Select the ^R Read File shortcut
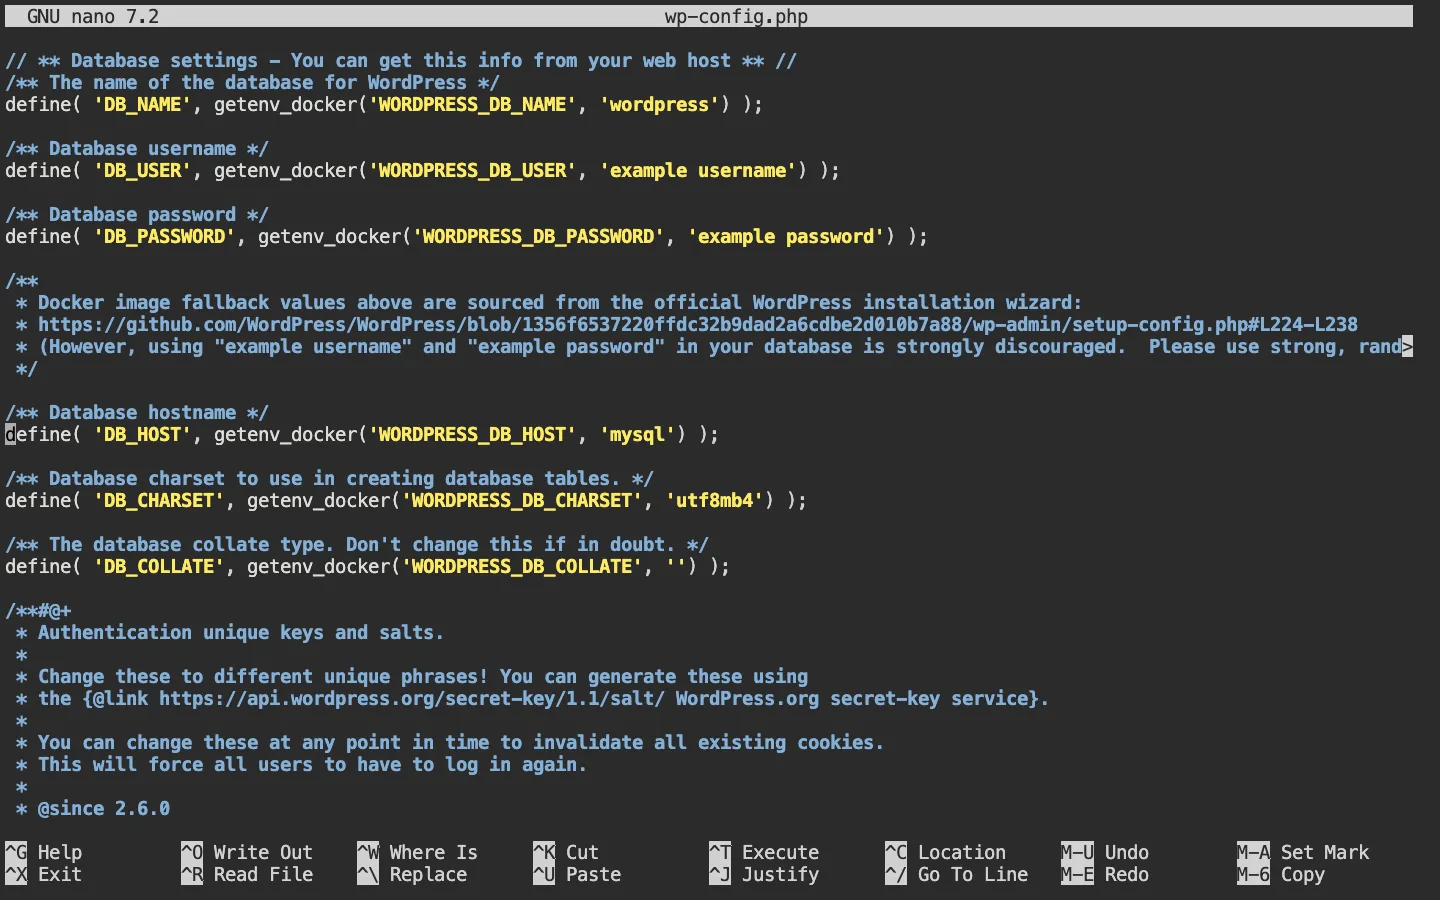This screenshot has height=900, width=1440. pyautogui.click(x=247, y=874)
